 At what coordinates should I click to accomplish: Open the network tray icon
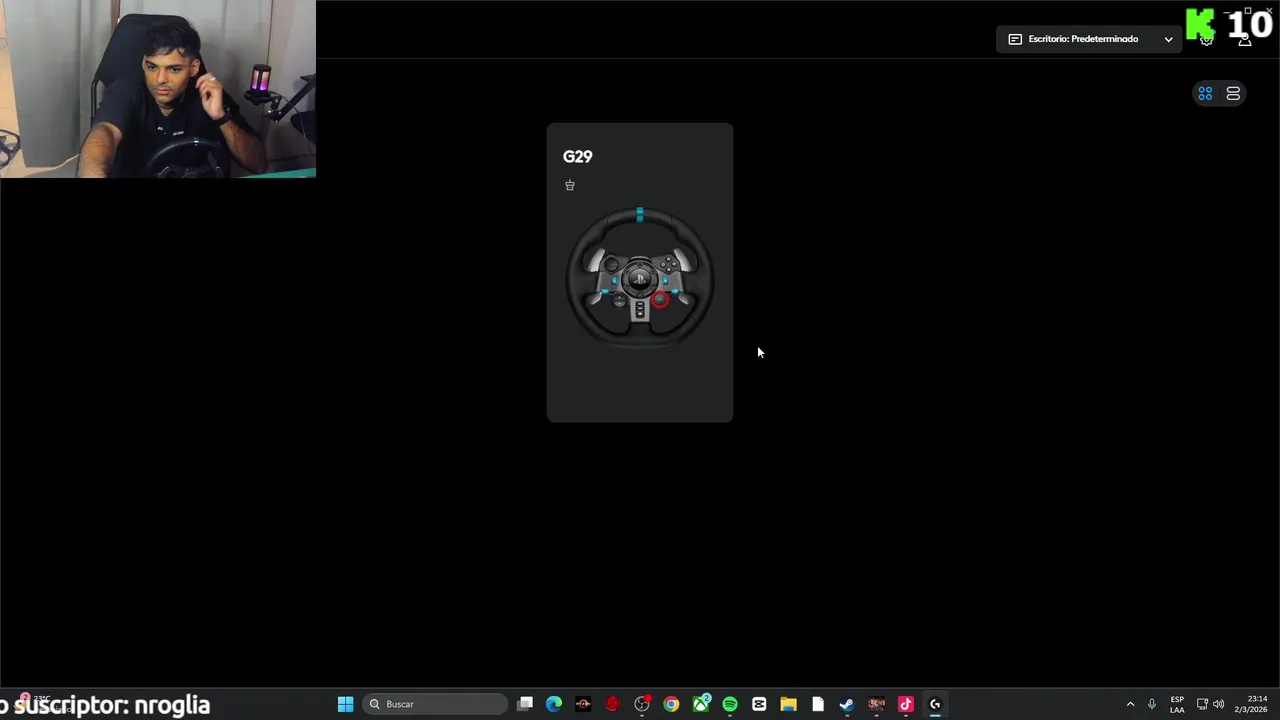1202,704
